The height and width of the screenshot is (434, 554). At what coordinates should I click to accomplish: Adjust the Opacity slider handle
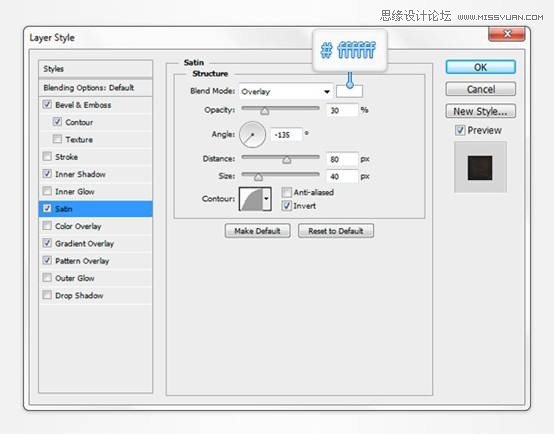pyautogui.click(x=265, y=112)
